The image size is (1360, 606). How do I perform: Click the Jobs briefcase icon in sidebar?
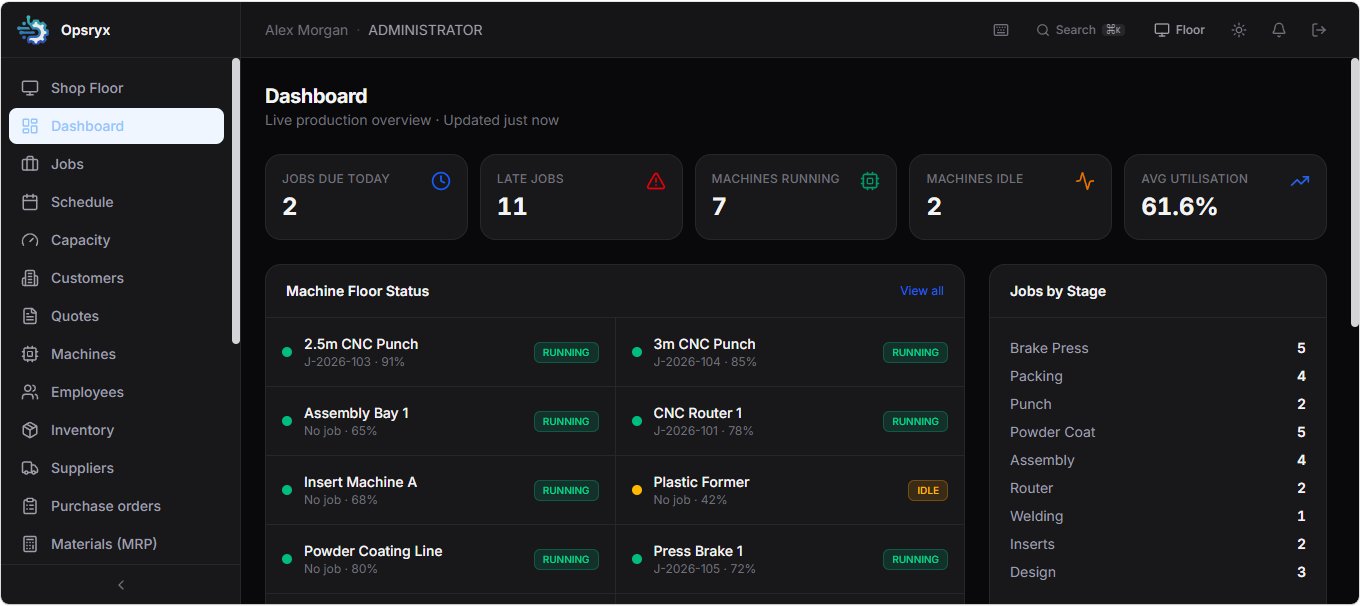[x=30, y=164]
